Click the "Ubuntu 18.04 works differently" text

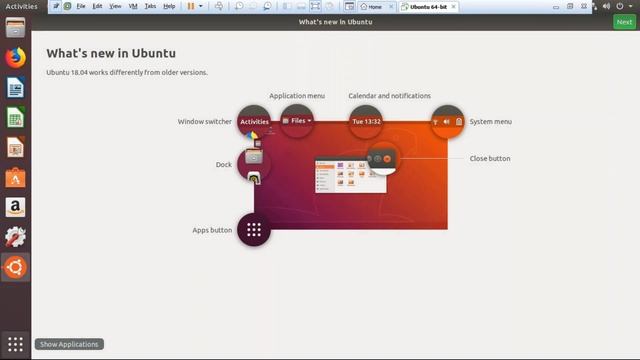coord(127,72)
